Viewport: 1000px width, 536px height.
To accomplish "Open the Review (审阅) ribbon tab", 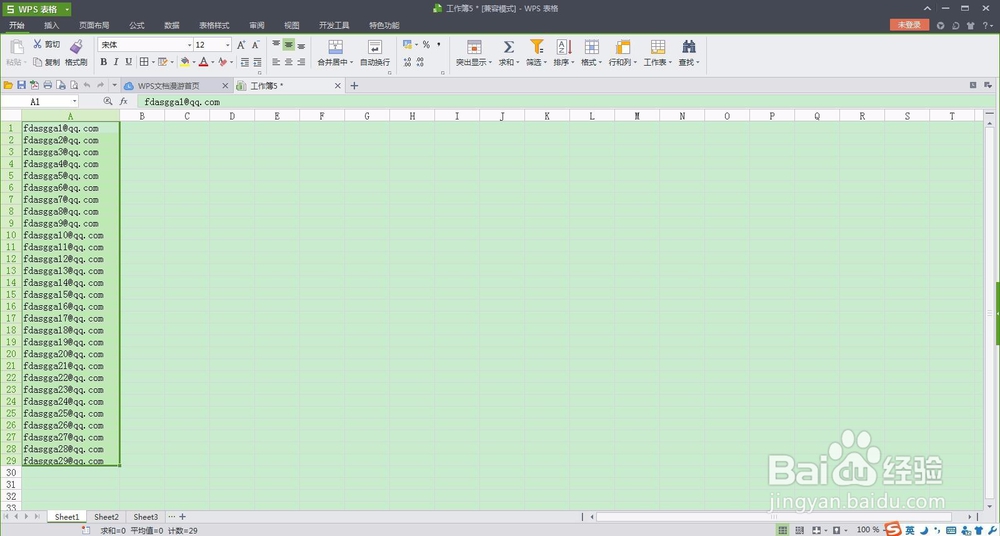I will click(257, 26).
